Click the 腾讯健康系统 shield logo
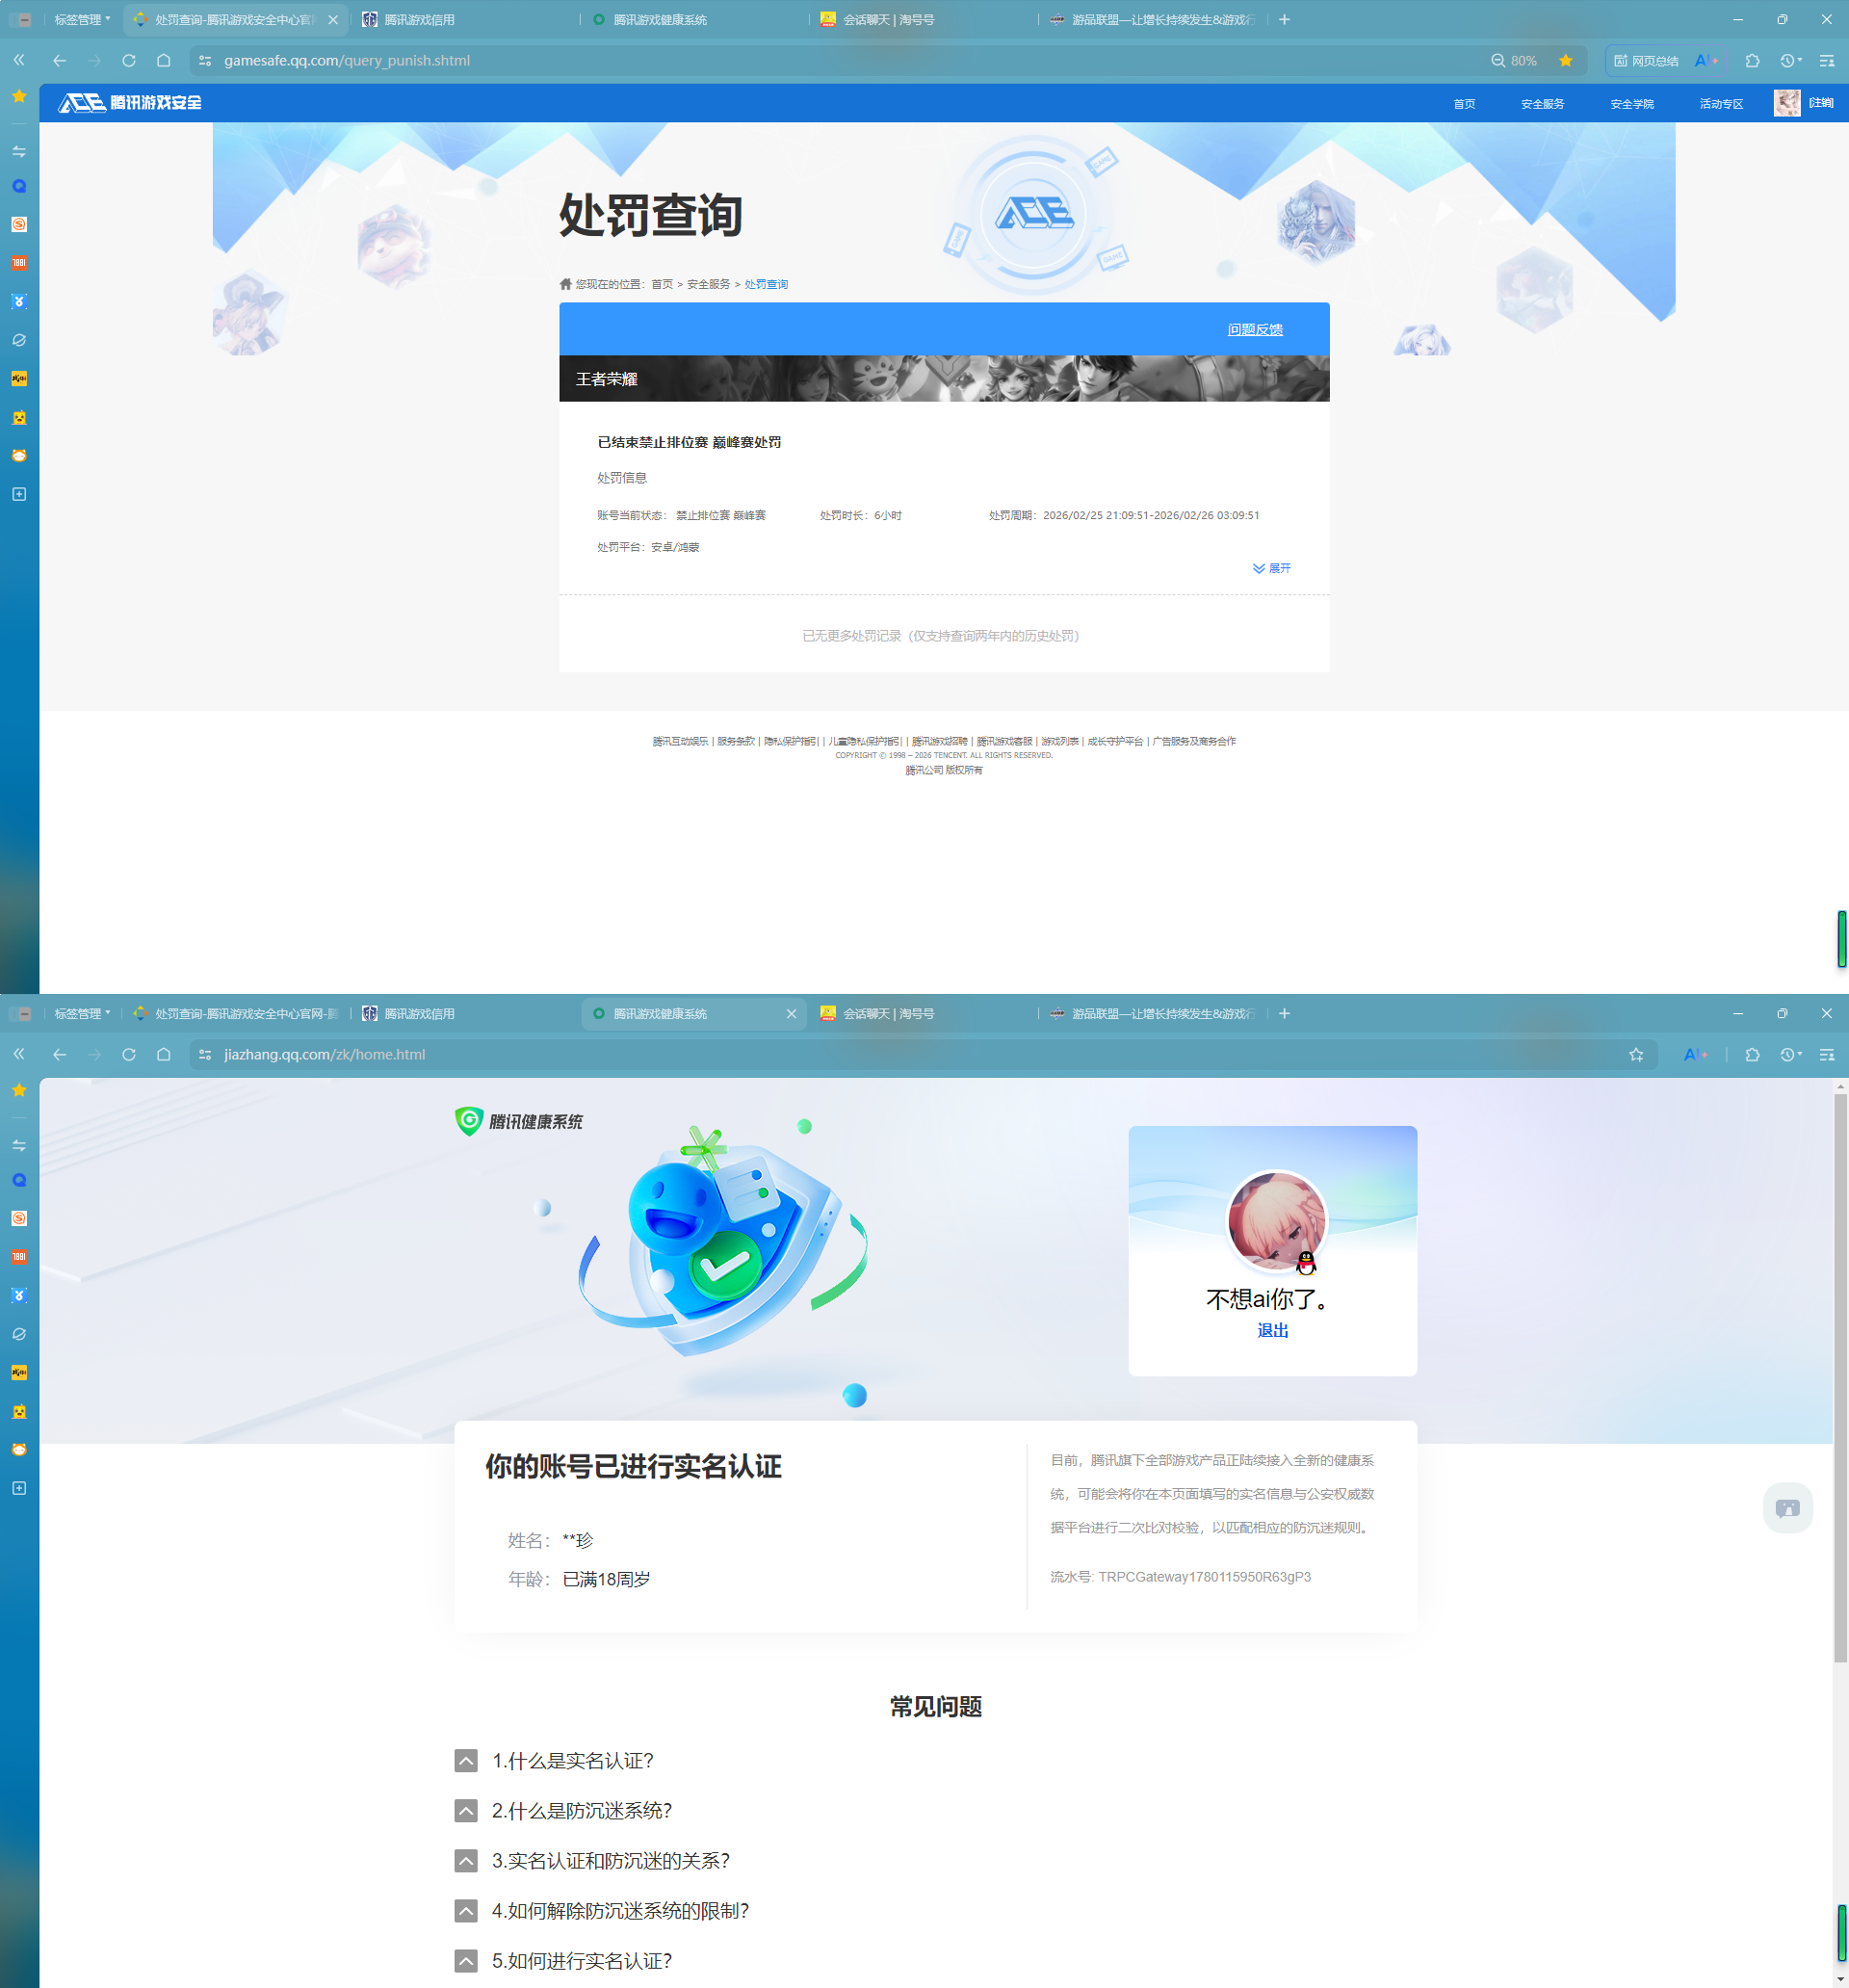The height and width of the screenshot is (1988, 1849). coord(519,1121)
